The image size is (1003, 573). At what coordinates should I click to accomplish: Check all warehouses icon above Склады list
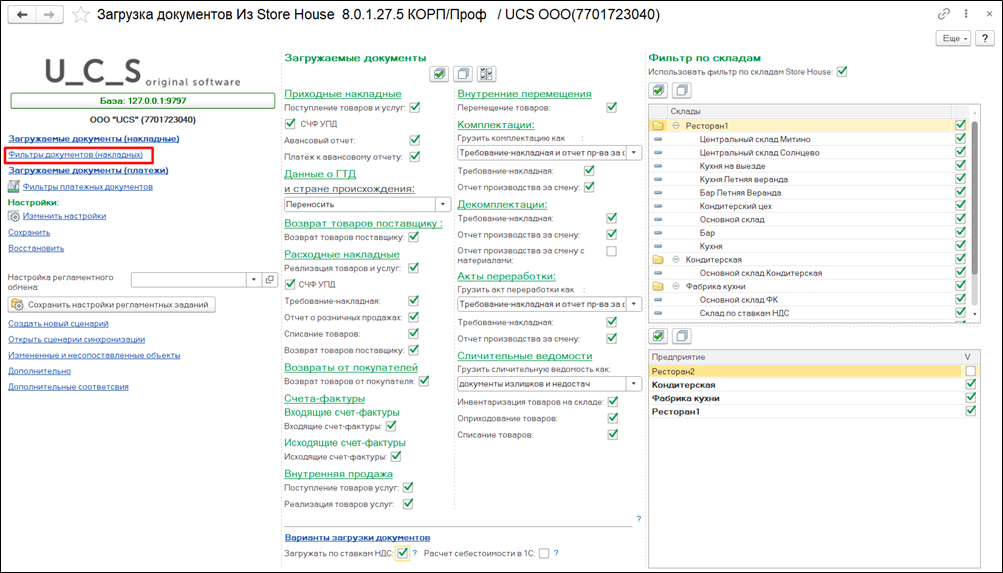[x=658, y=91]
